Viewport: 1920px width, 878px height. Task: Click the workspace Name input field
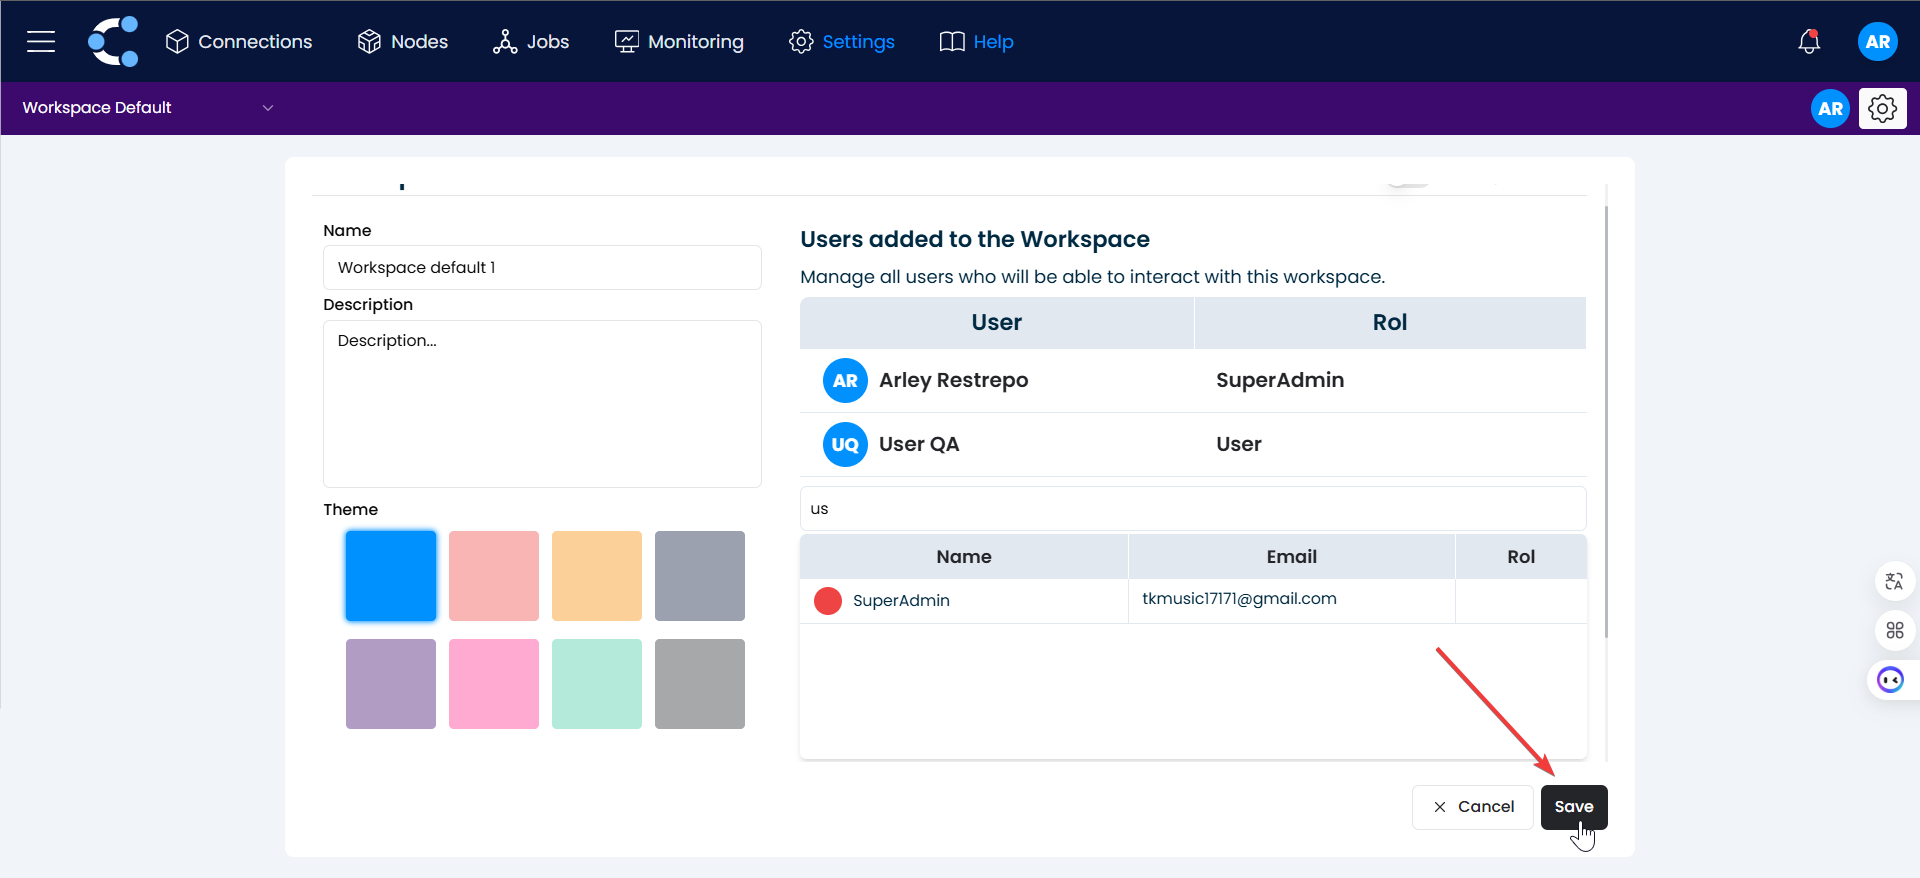(542, 267)
